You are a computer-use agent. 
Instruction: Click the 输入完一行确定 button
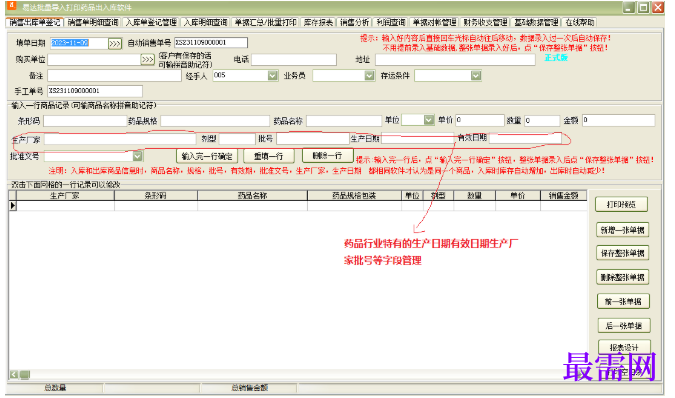[207, 156]
